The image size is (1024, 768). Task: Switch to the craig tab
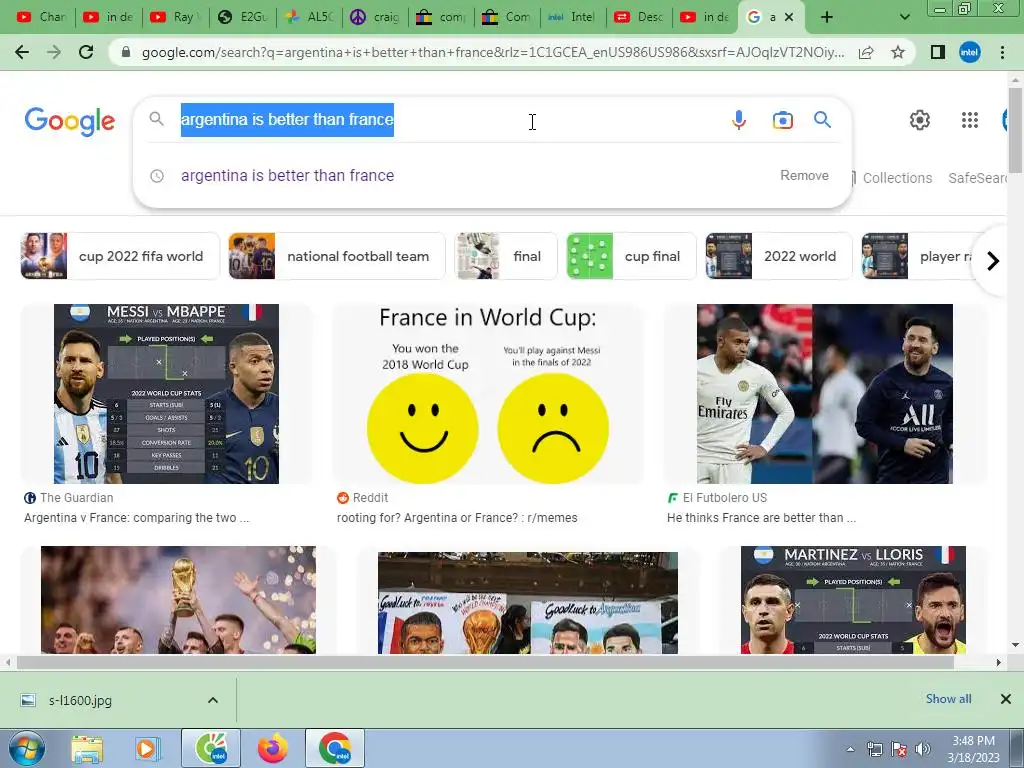376,17
